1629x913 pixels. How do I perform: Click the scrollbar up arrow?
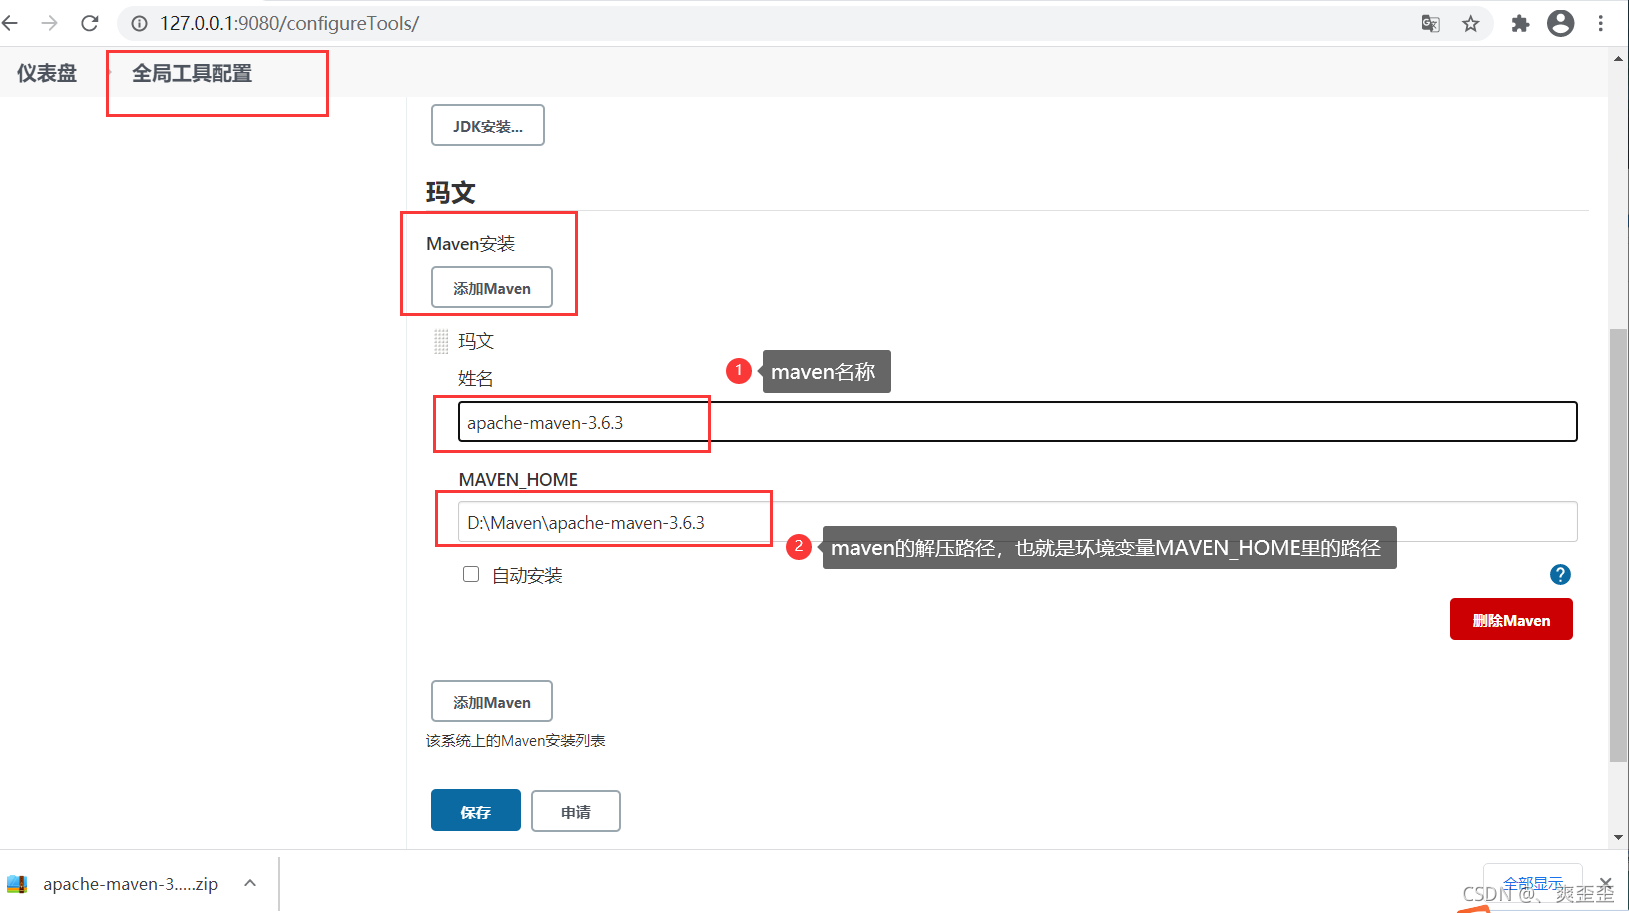(x=1618, y=59)
